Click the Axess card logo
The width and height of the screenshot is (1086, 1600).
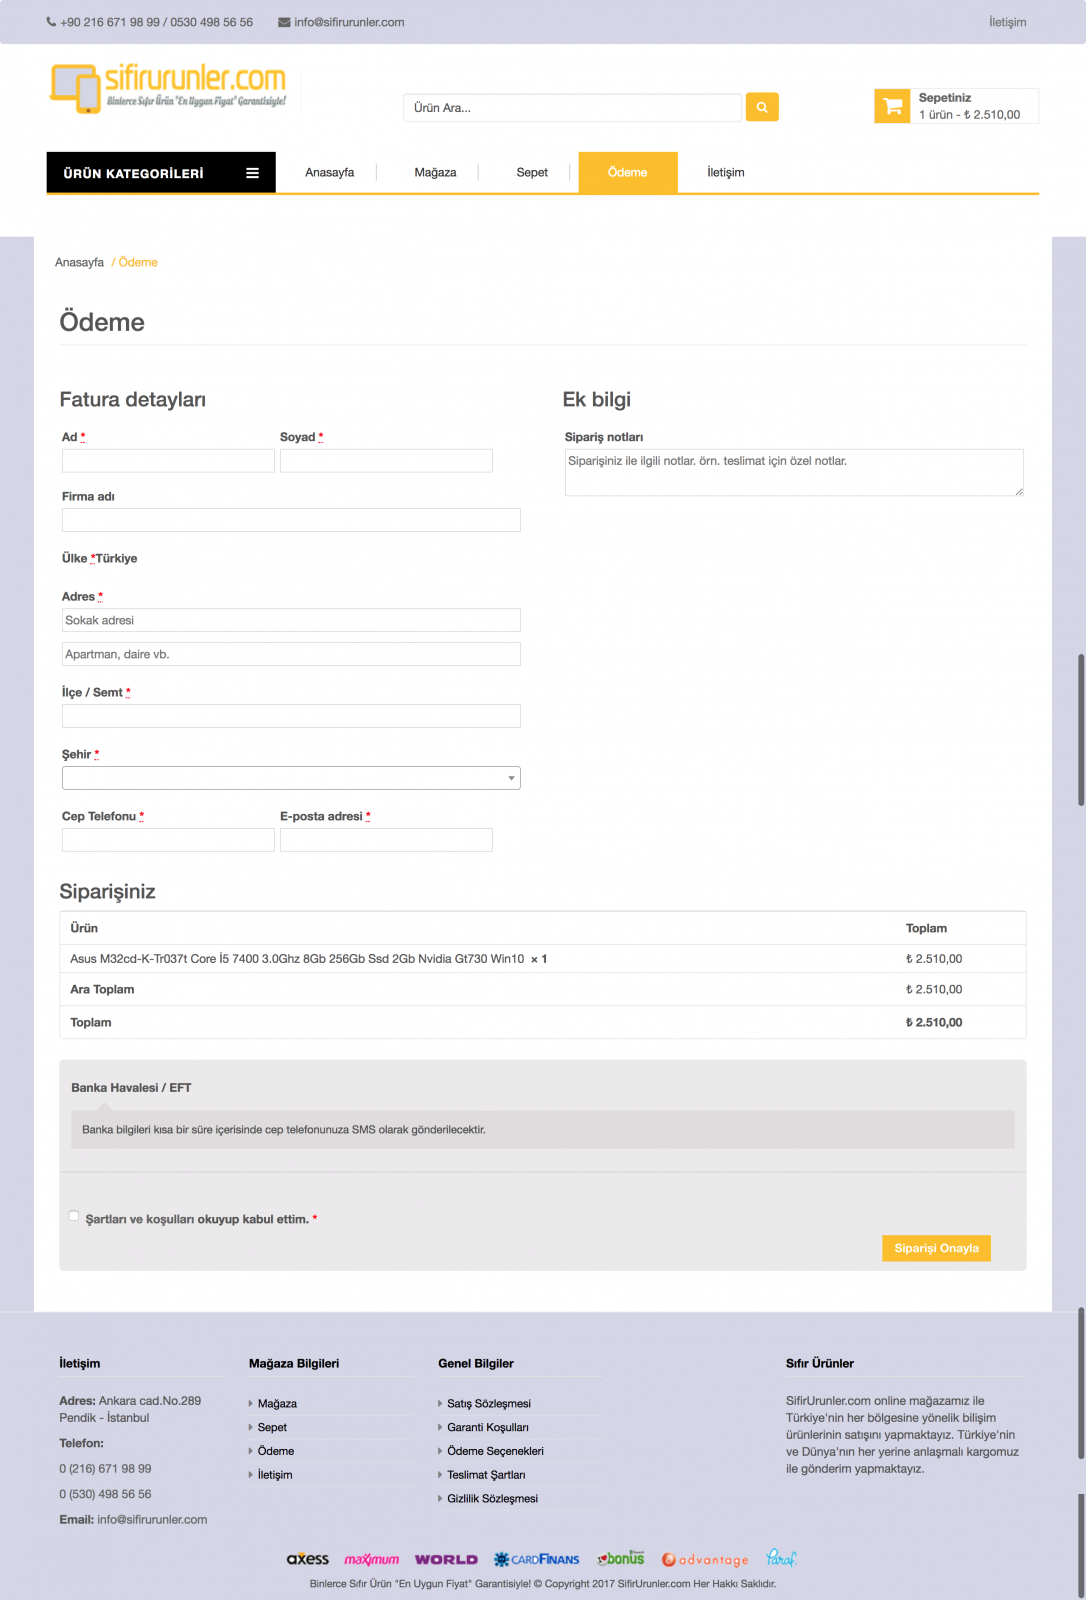tap(307, 1559)
